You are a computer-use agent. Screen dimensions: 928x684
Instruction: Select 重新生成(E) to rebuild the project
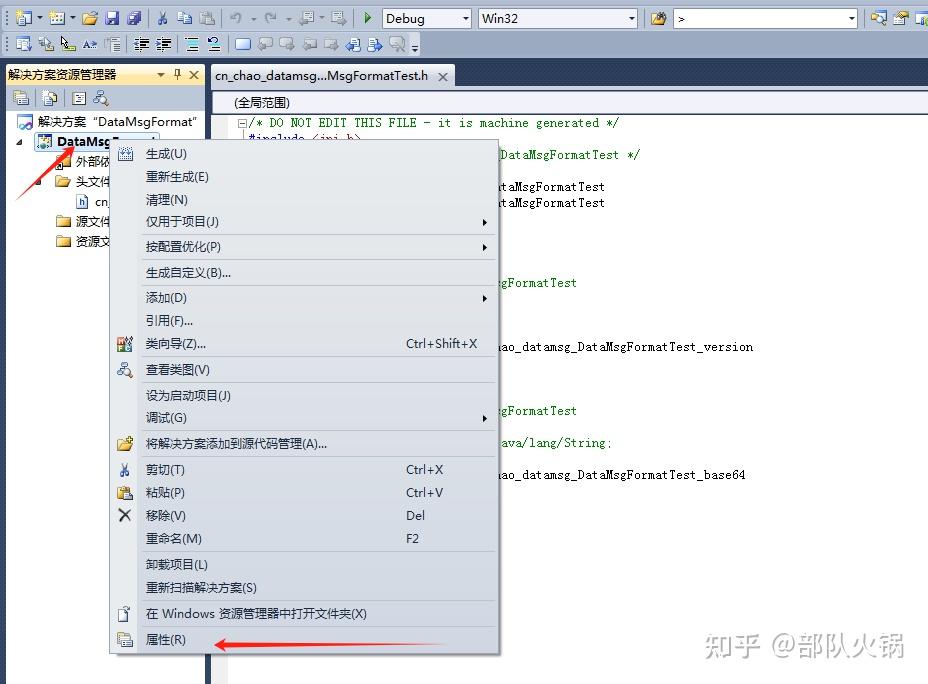tap(178, 174)
